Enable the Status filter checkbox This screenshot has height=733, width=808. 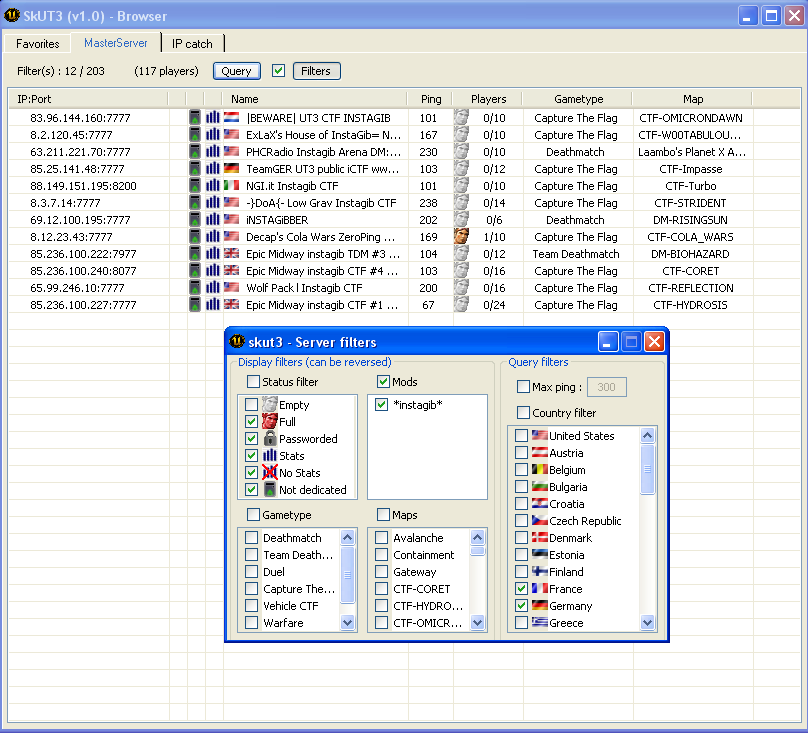point(253,381)
